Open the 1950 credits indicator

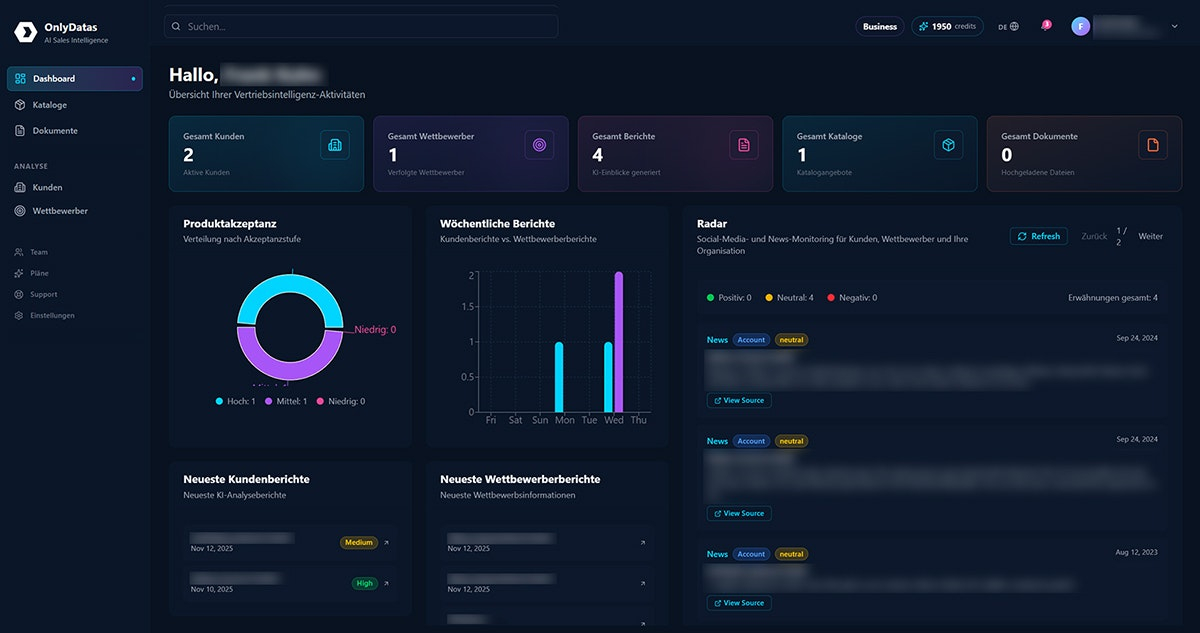tap(947, 27)
